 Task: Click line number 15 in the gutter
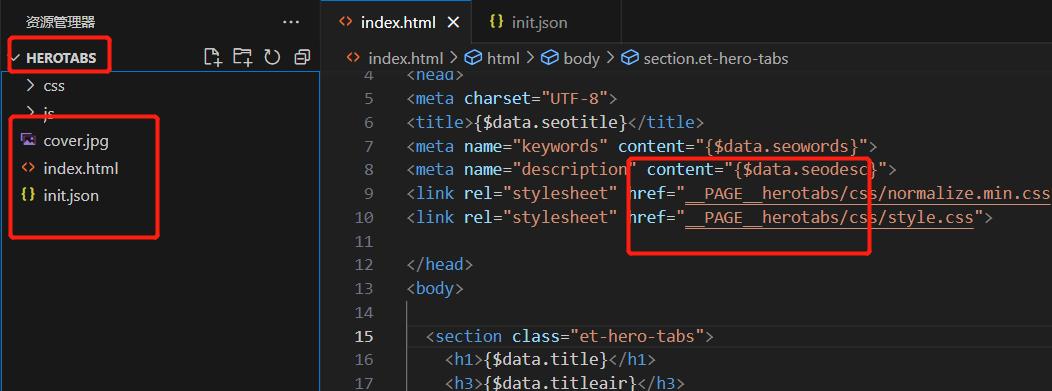(x=363, y=336)
